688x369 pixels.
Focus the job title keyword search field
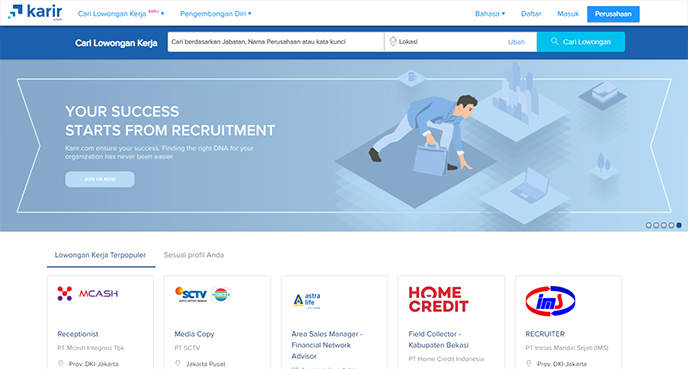point(276,42)
